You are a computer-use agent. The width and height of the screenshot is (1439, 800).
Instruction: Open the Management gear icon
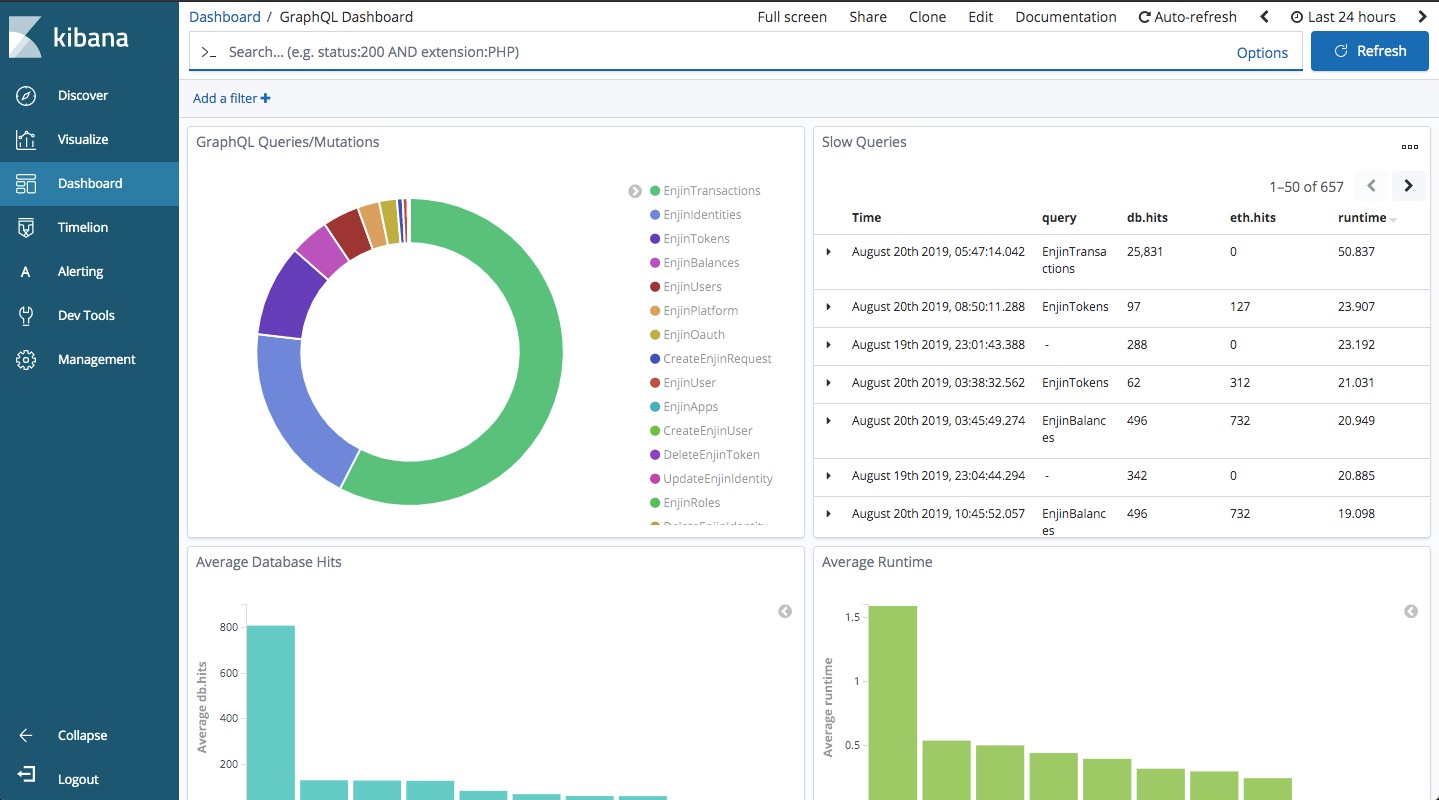coord(27,360)
